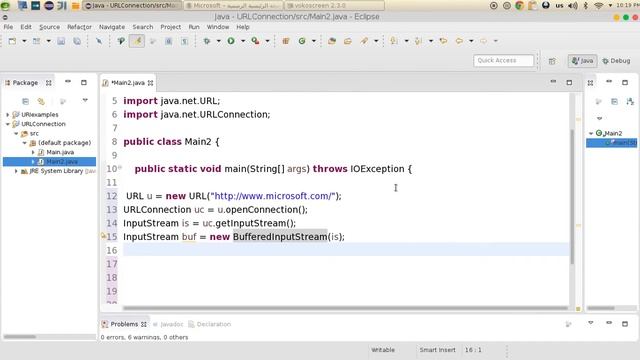Screen dimensions: 640x360
Task: Click the Open Task folder icon
Action: tap(348, 41)
